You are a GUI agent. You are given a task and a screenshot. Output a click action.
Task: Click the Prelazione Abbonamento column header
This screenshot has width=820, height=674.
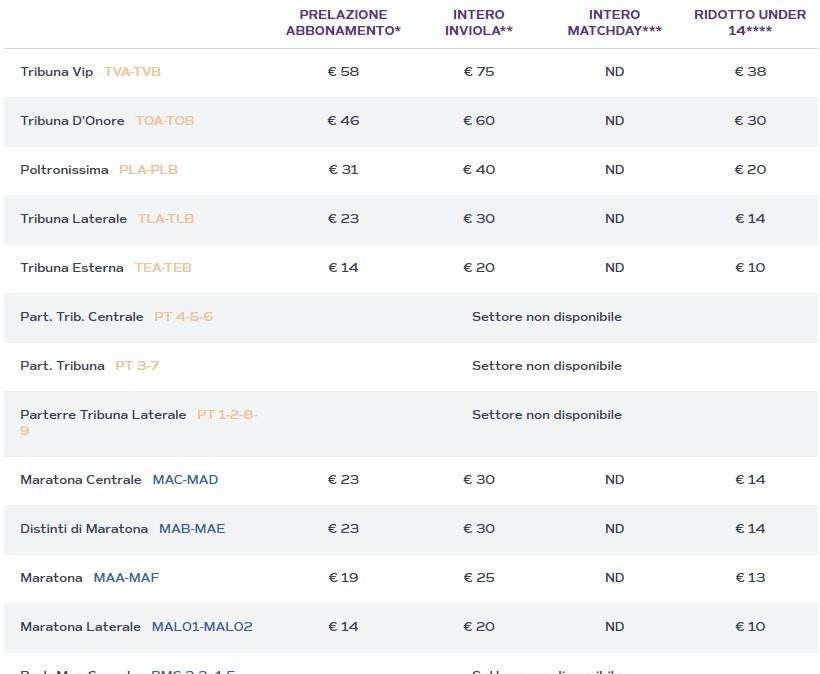(x=343, y=22)
